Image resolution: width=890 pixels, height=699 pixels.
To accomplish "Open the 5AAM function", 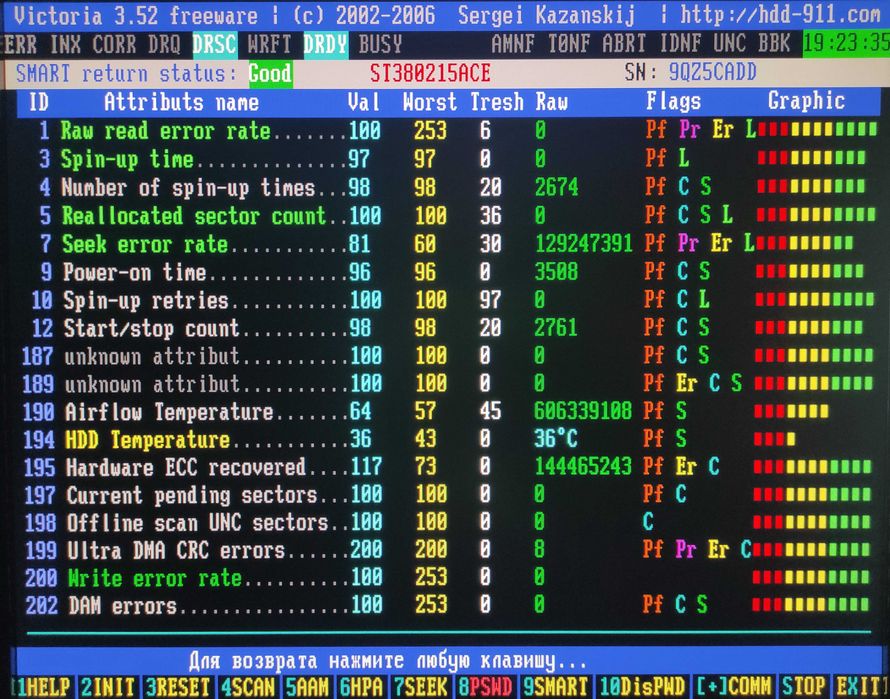I will (308, 687).
